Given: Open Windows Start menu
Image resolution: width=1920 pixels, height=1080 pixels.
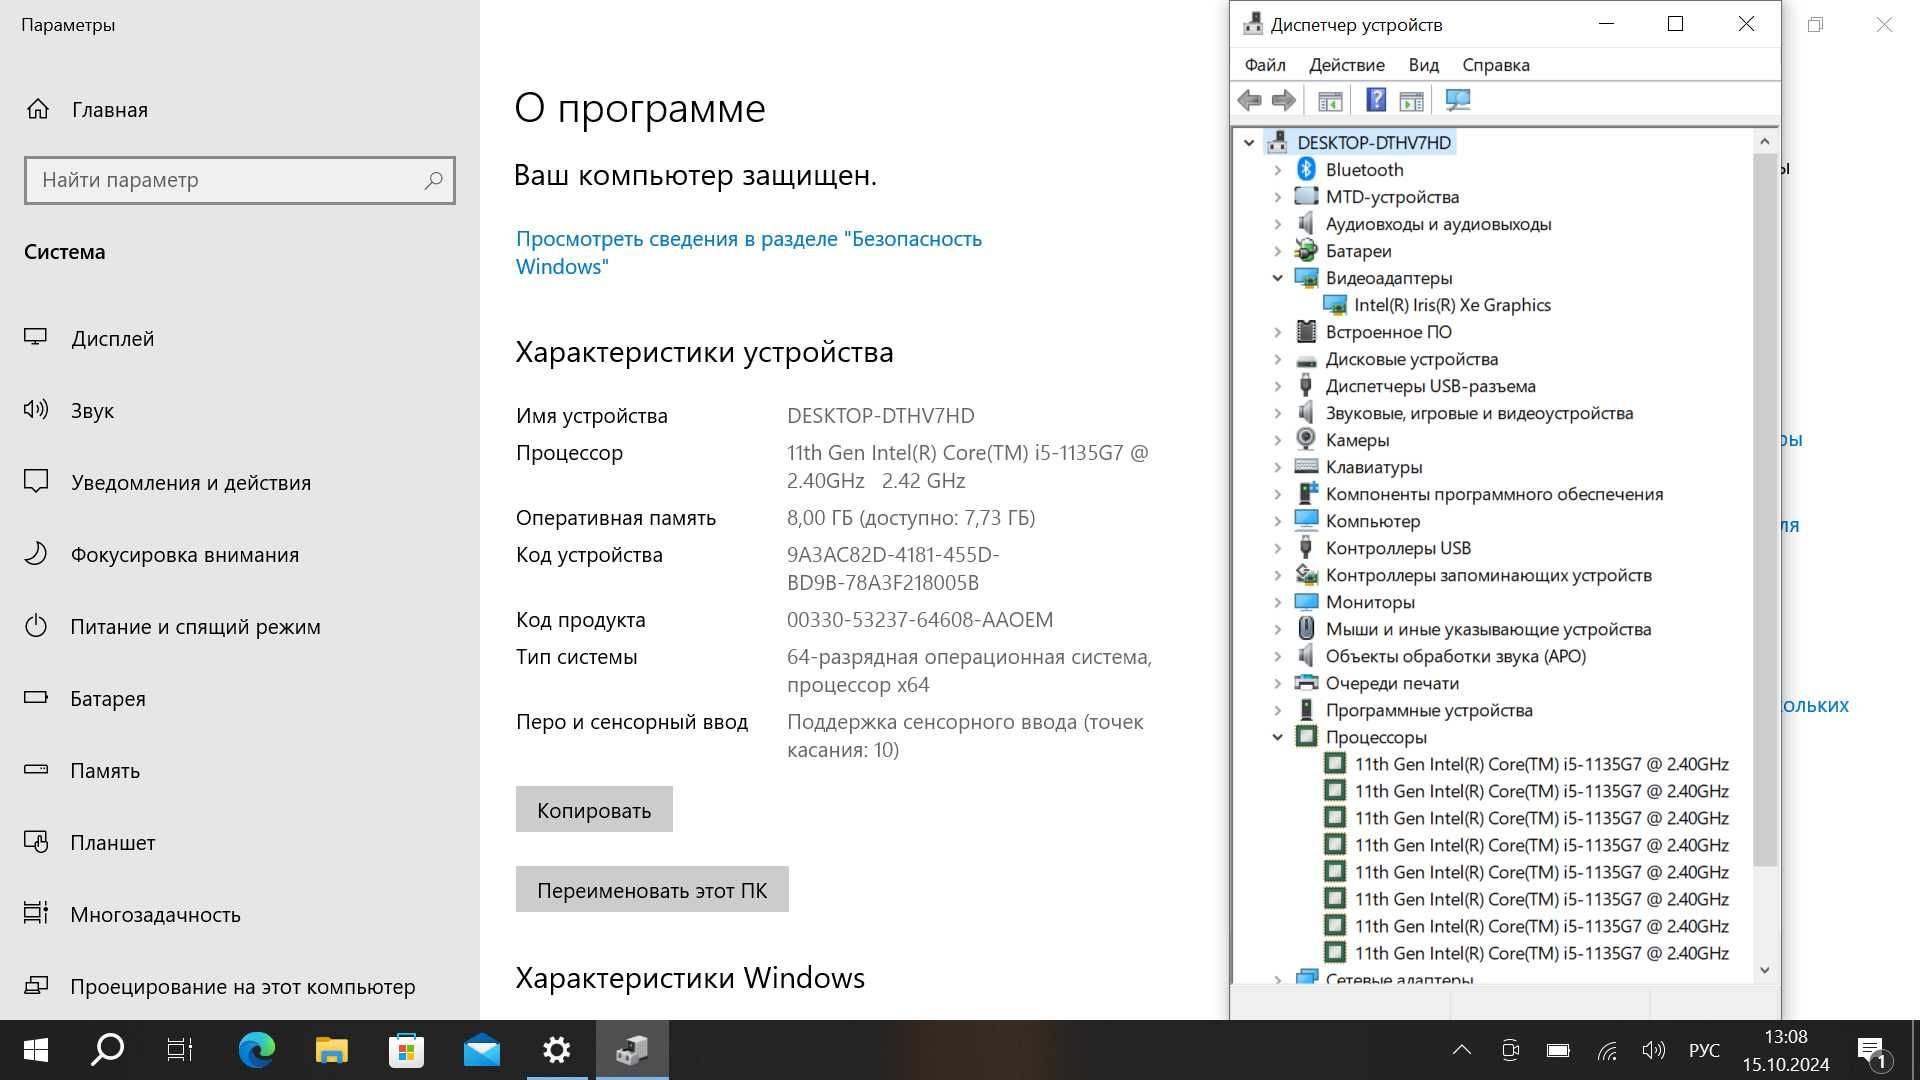Looking at the screenshot, I should coord(36,1050).
